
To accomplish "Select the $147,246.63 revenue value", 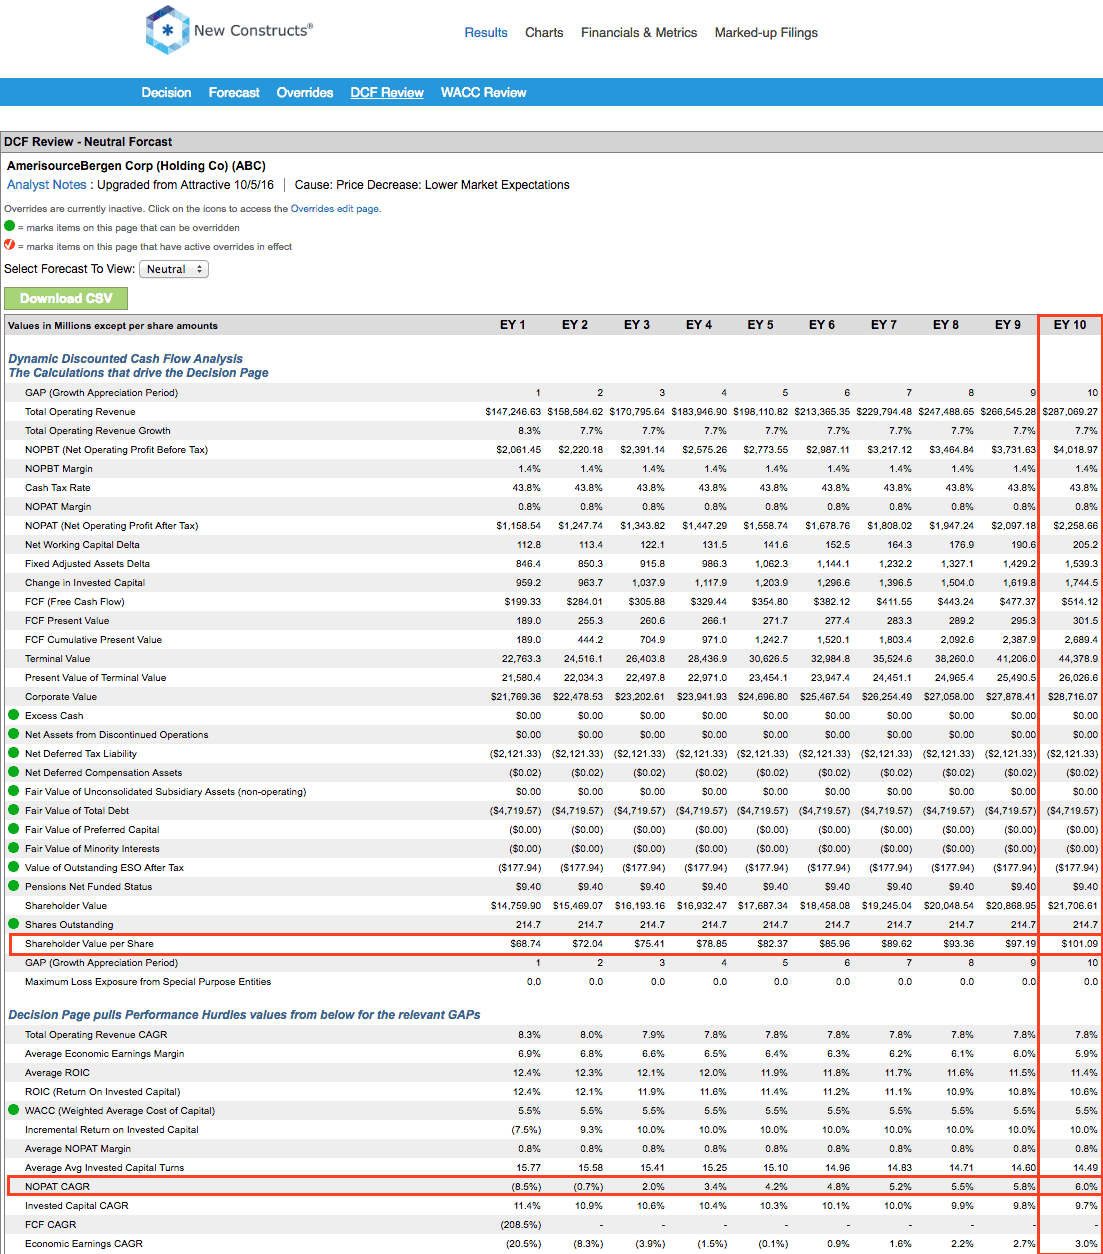I will [x=513, y=412].
